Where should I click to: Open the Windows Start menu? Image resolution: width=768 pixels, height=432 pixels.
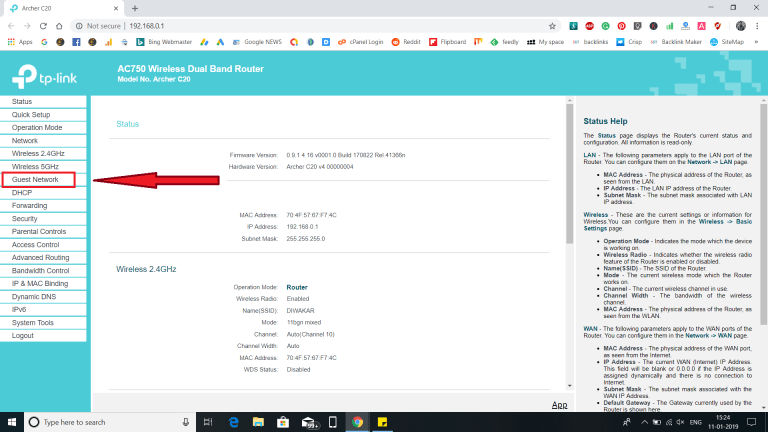11,422
